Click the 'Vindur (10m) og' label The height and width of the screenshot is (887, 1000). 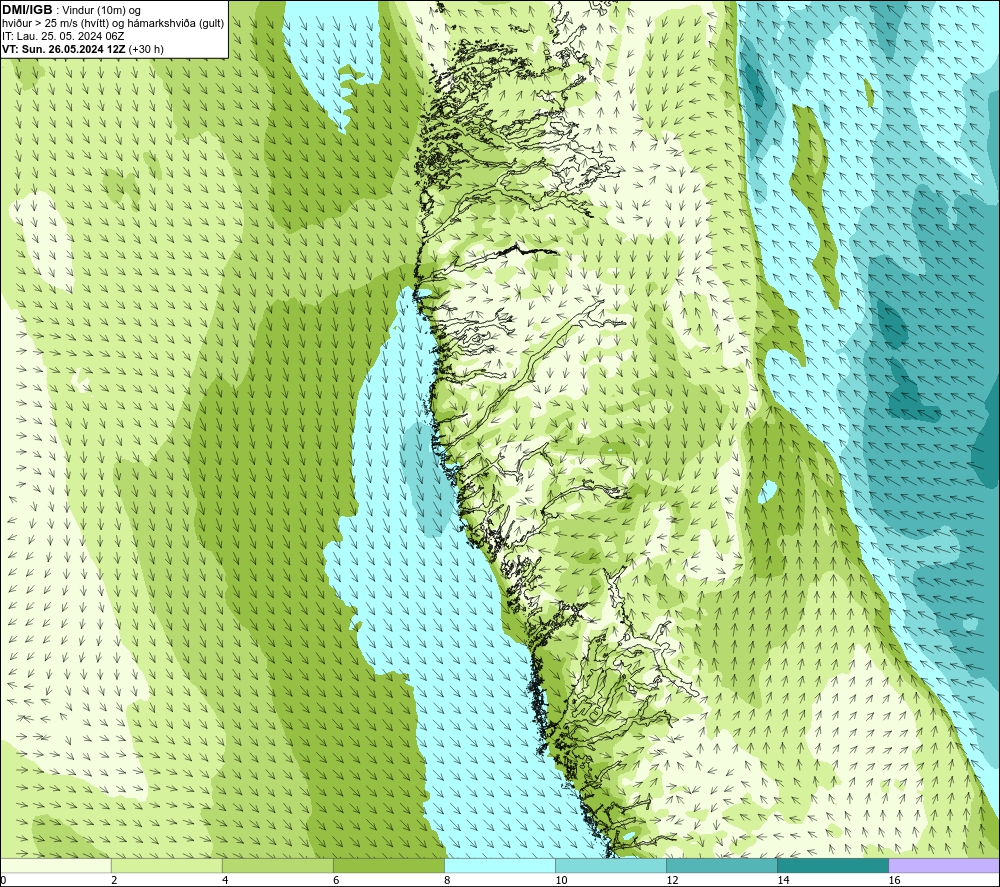tap(101, 11)
